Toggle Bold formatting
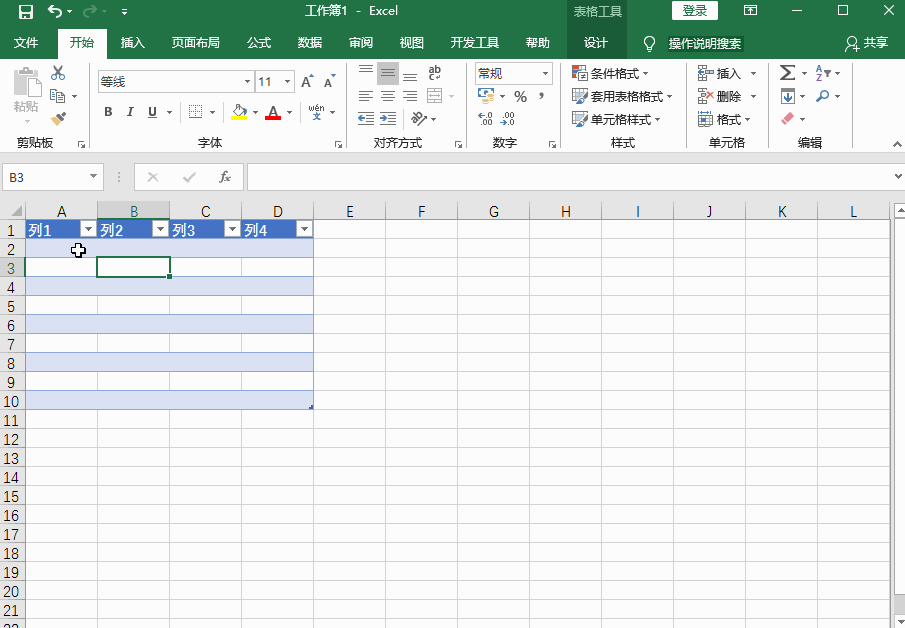This screenshot has width=905, height=628. click(109, 112)
